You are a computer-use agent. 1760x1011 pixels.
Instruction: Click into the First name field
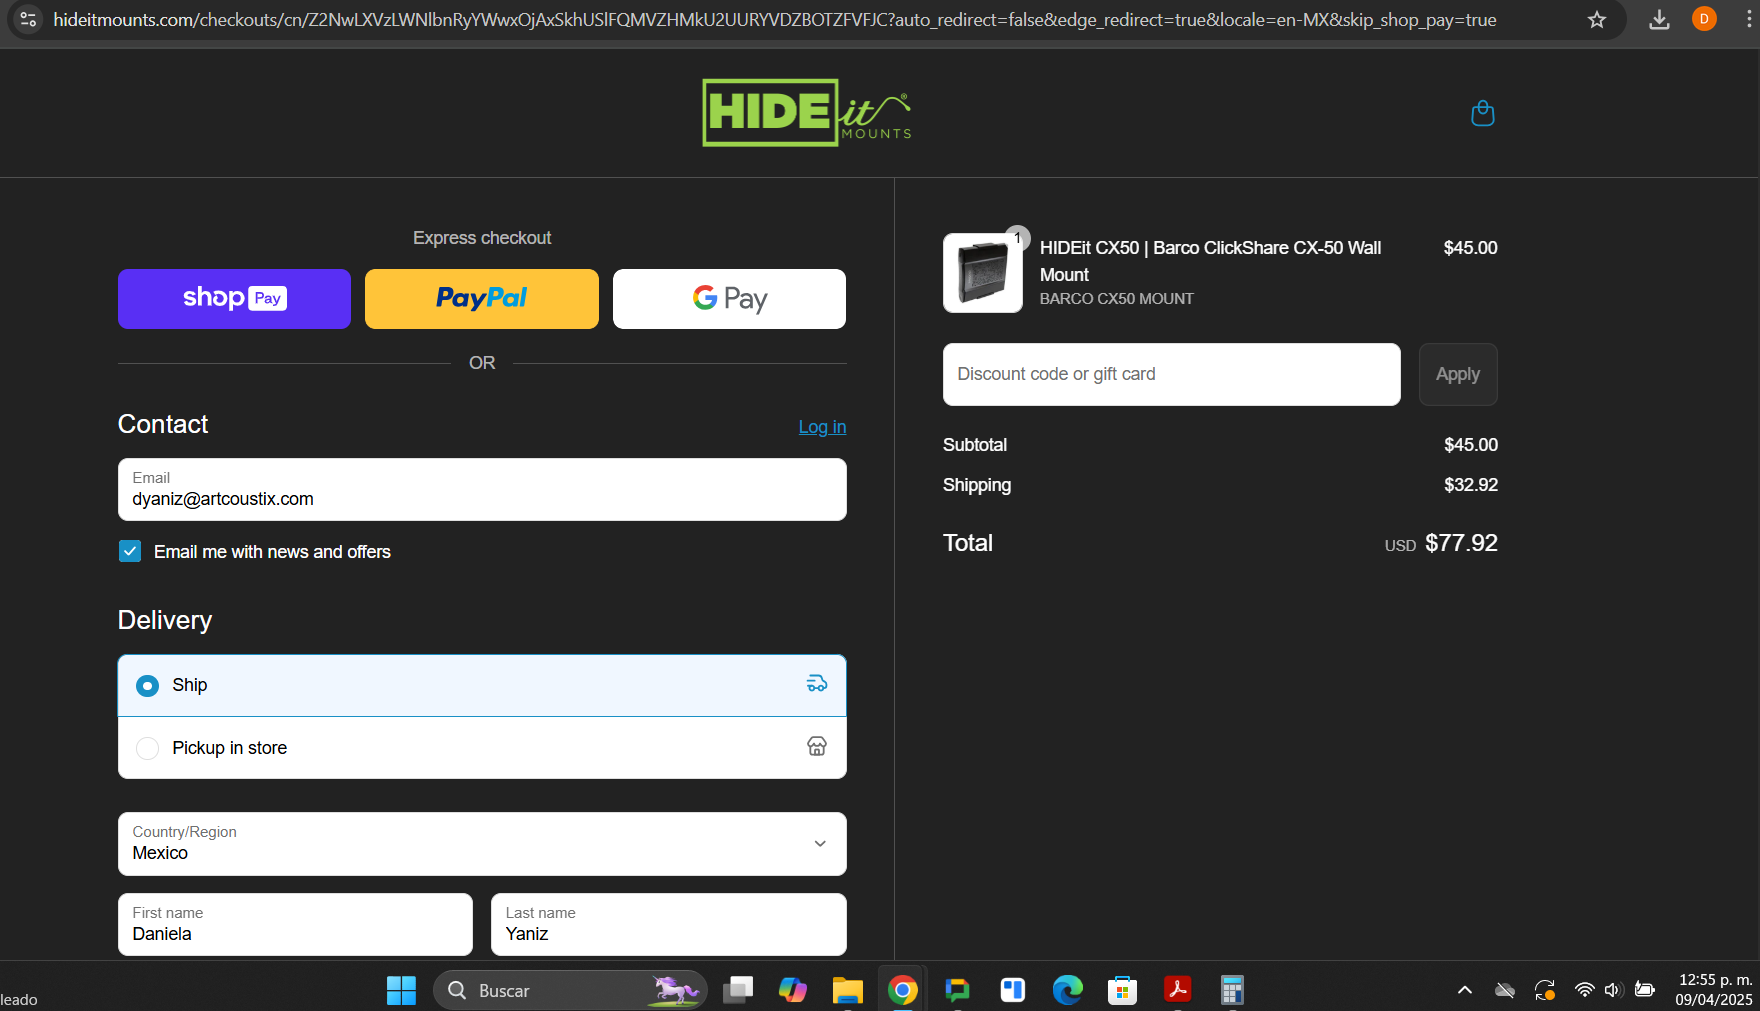click(295, 924)
